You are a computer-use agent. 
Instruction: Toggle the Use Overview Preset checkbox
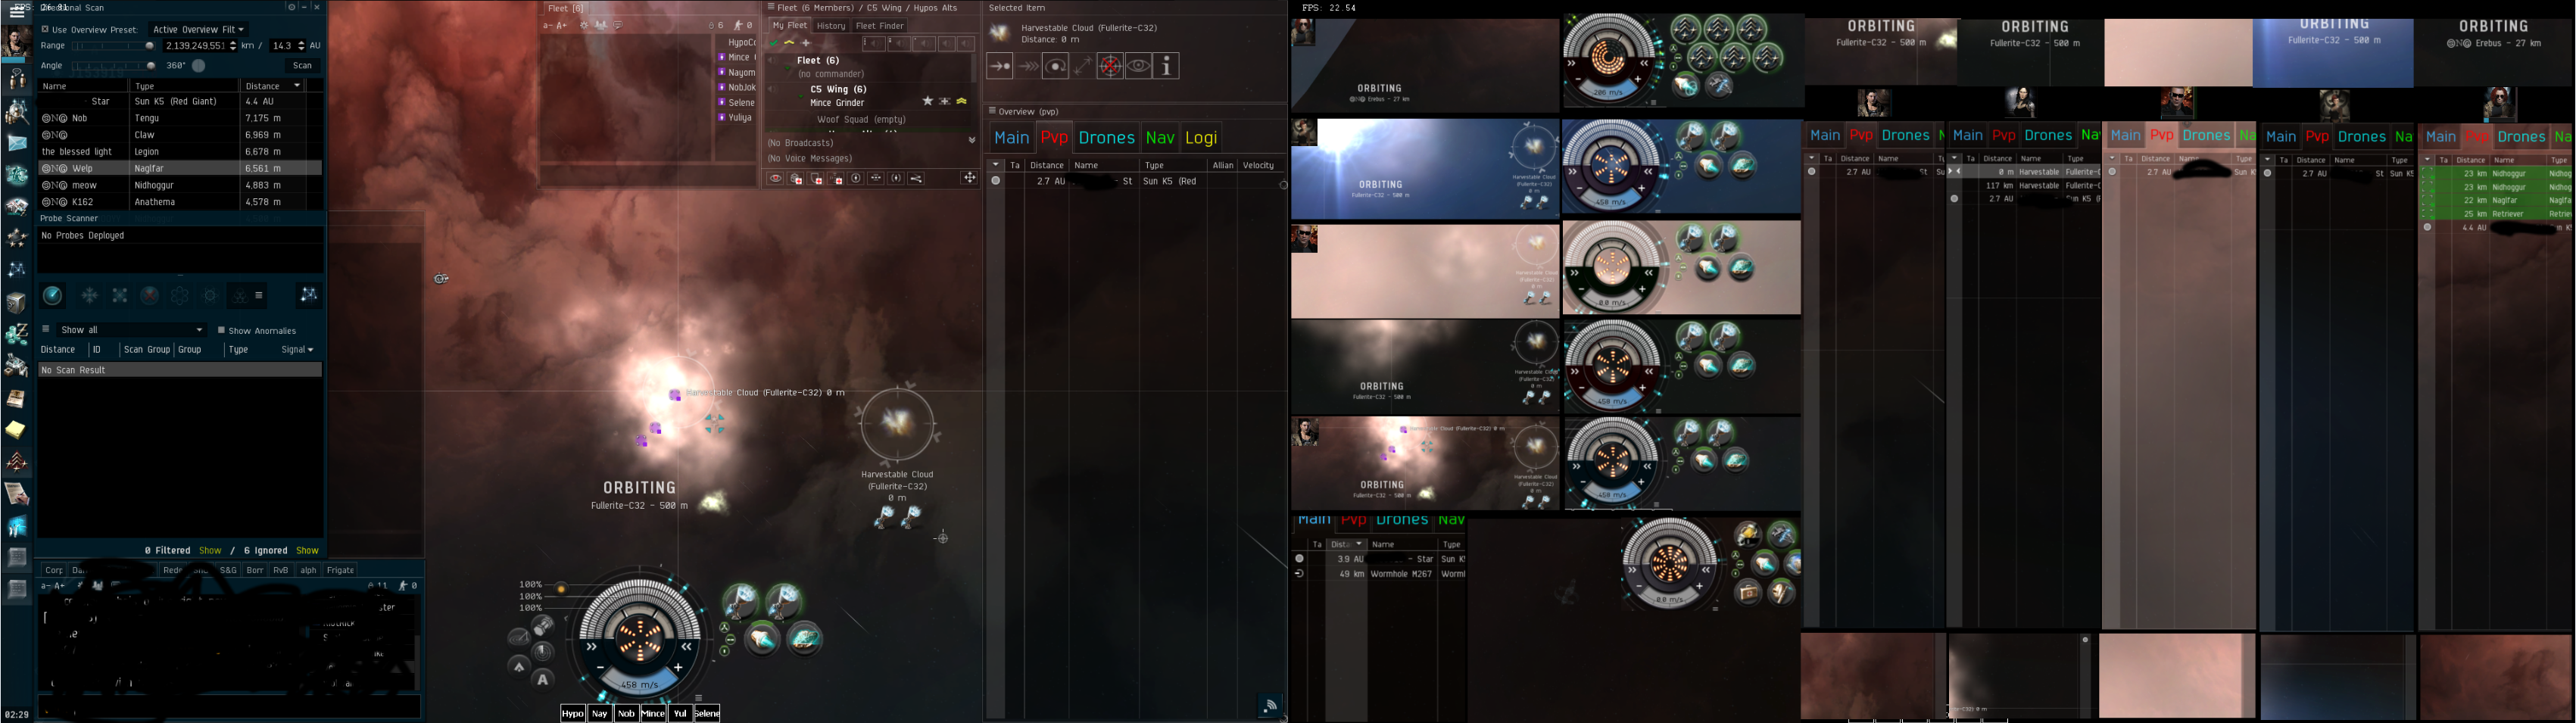click(x=45, y=29)
